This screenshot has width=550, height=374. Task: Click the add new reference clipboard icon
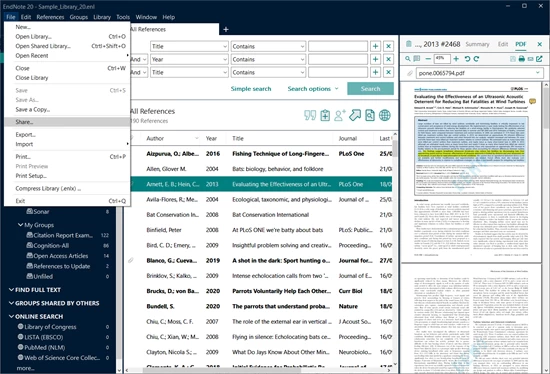325,115
